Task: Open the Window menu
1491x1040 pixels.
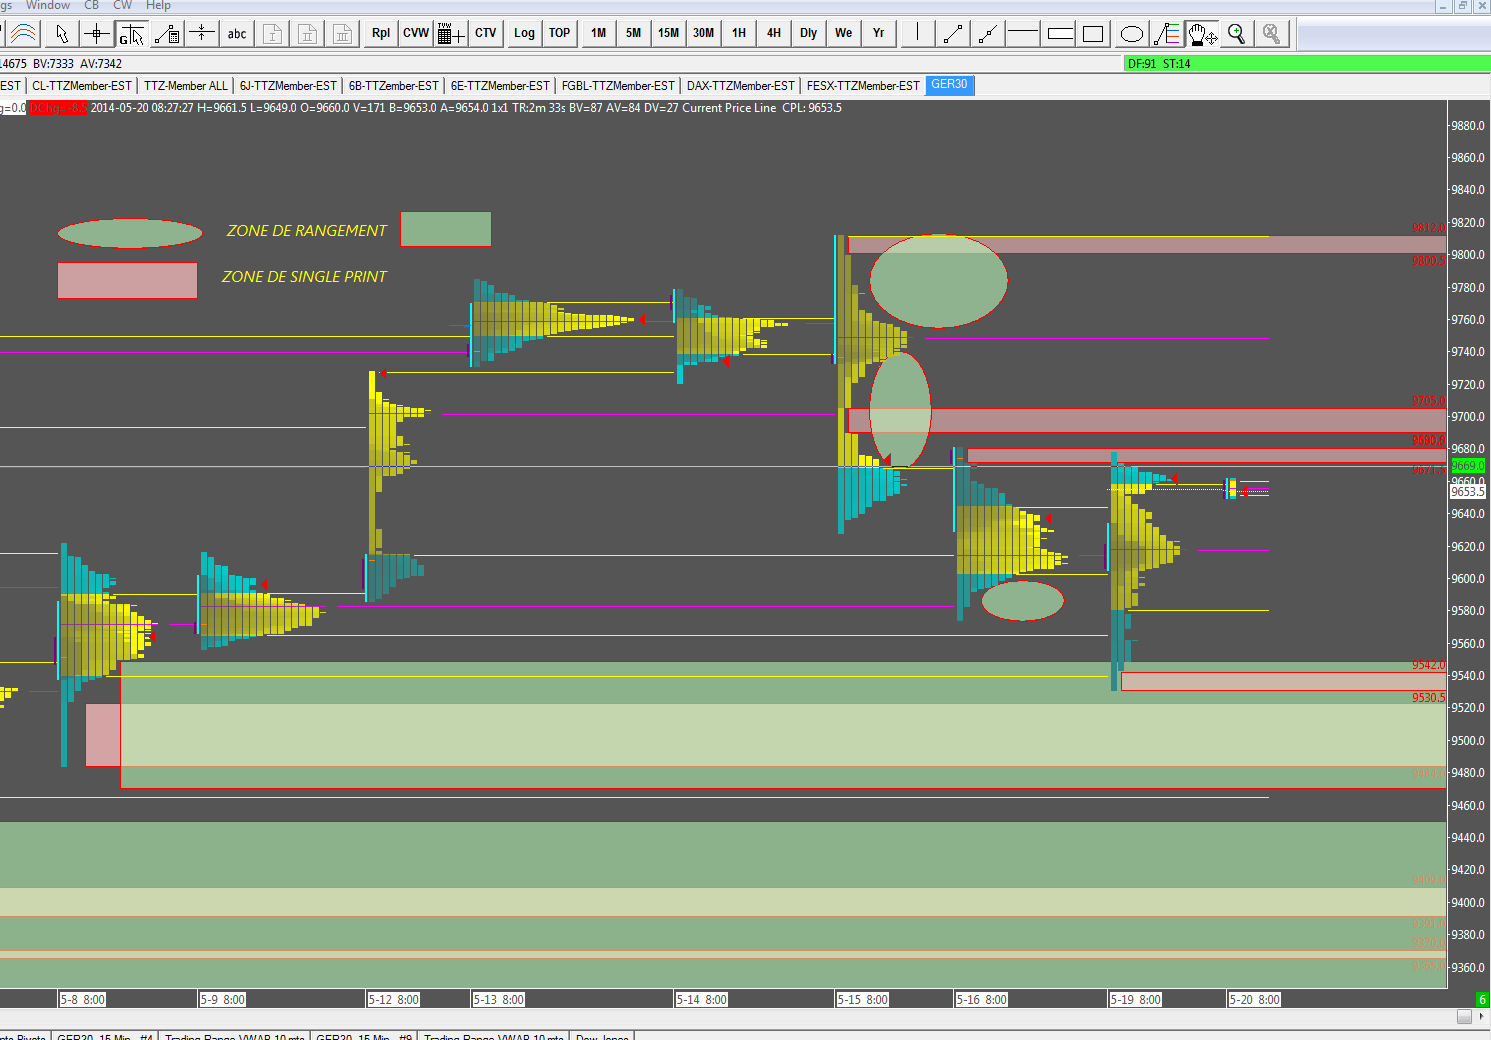Action: tap(48, 5)
